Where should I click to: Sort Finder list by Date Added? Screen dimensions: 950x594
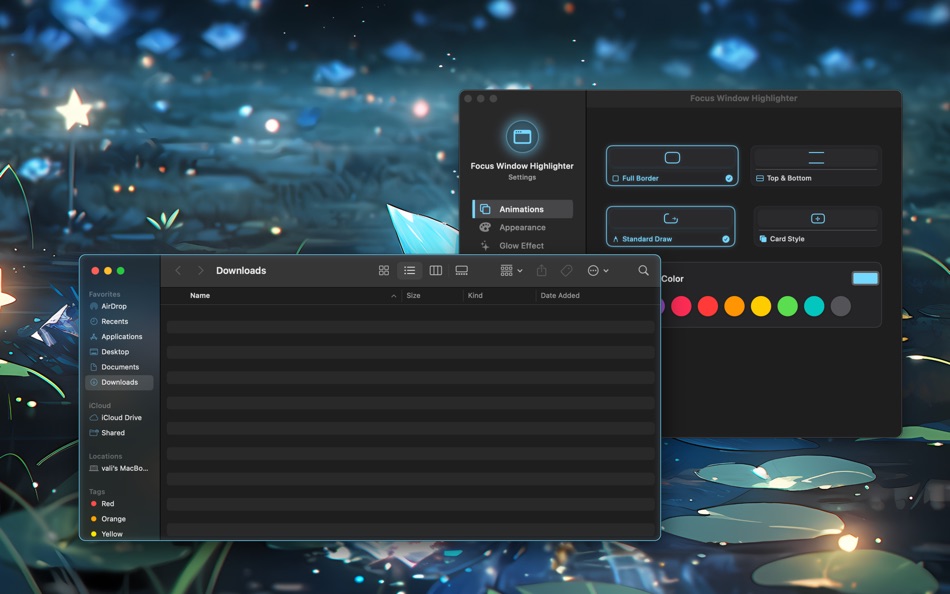[x=560, y=295]
